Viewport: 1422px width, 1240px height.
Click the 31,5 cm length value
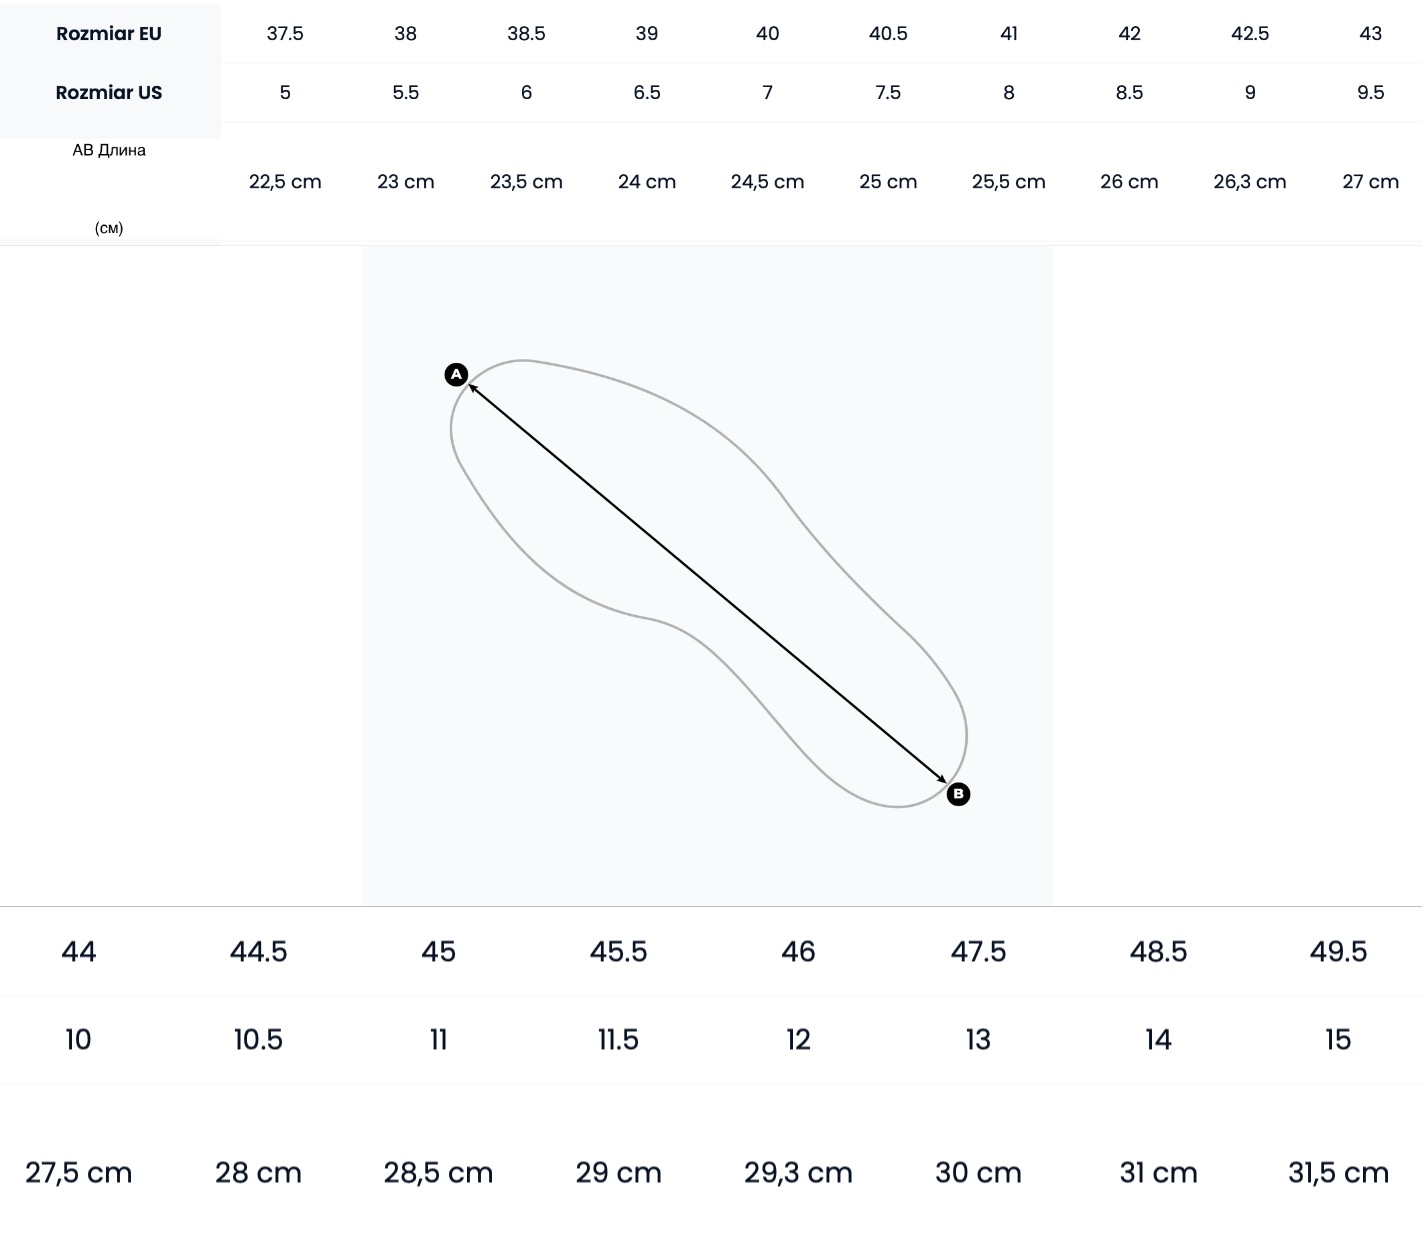[1338, 1172]
